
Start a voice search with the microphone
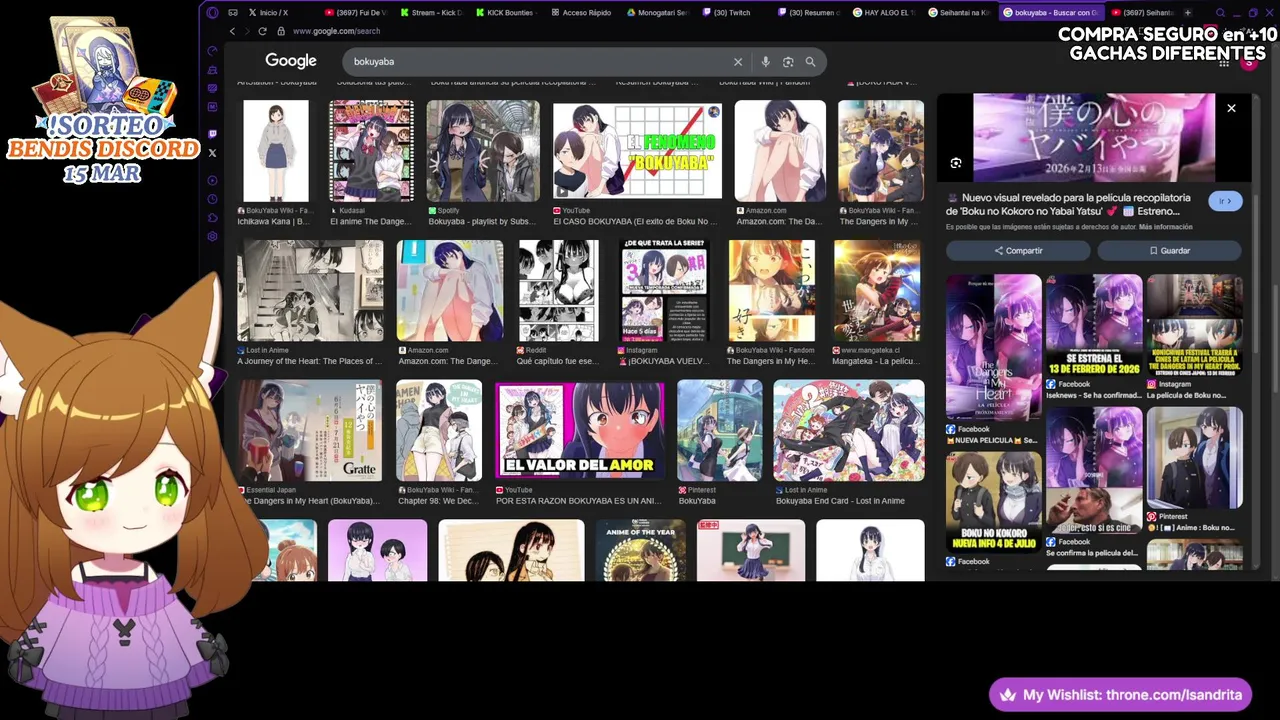(x=765, y=62)
